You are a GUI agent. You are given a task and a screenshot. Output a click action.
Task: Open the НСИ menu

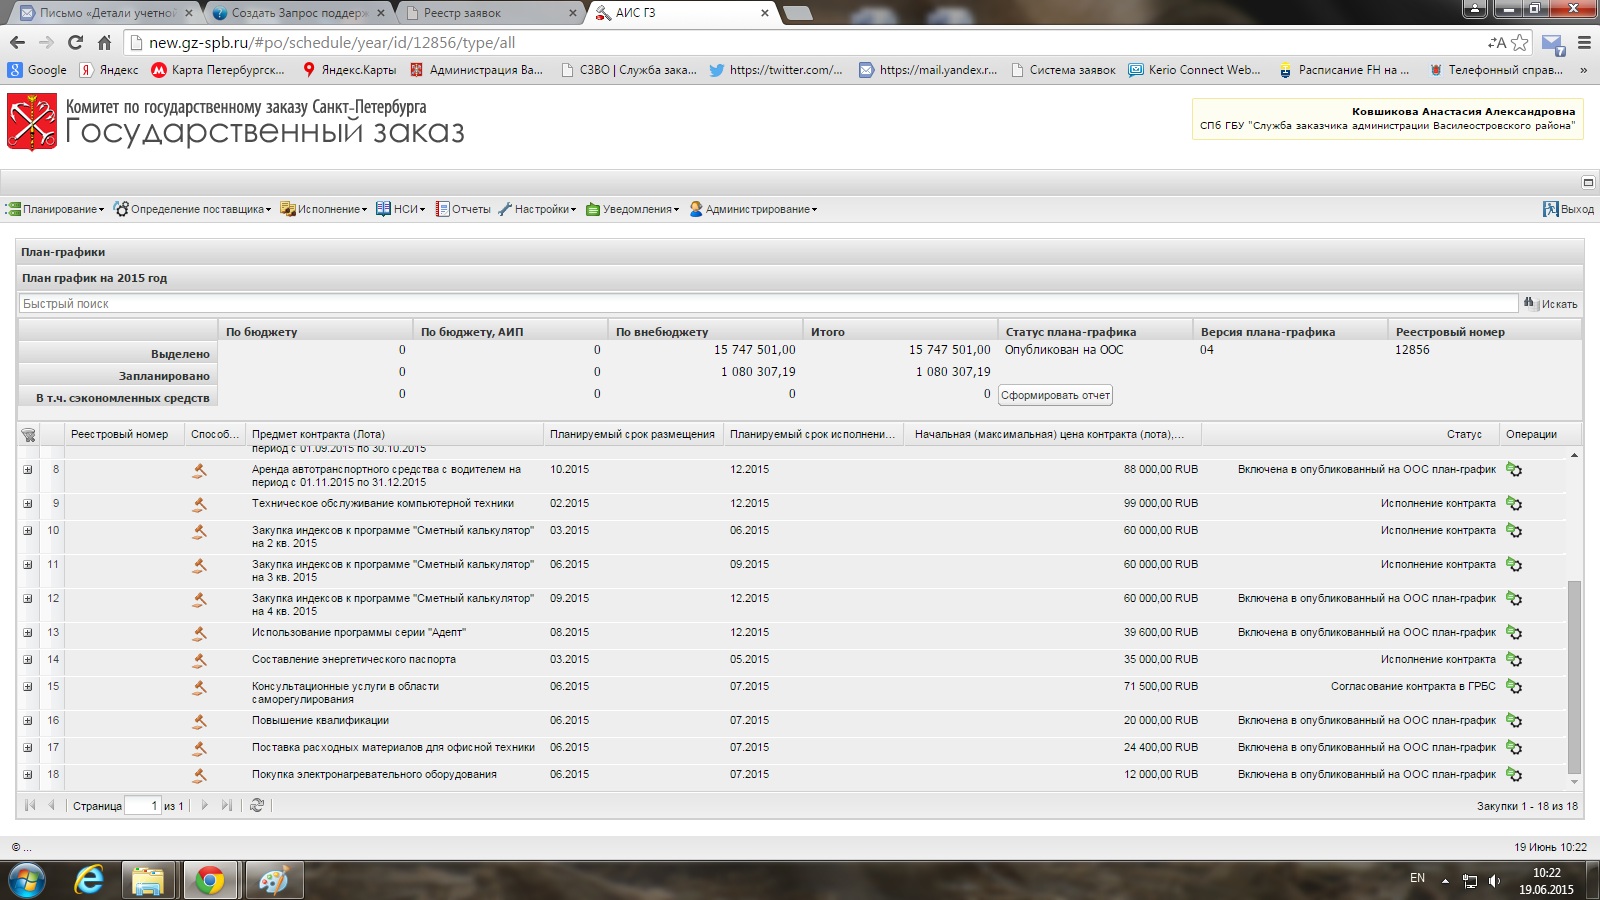point(401,209)
